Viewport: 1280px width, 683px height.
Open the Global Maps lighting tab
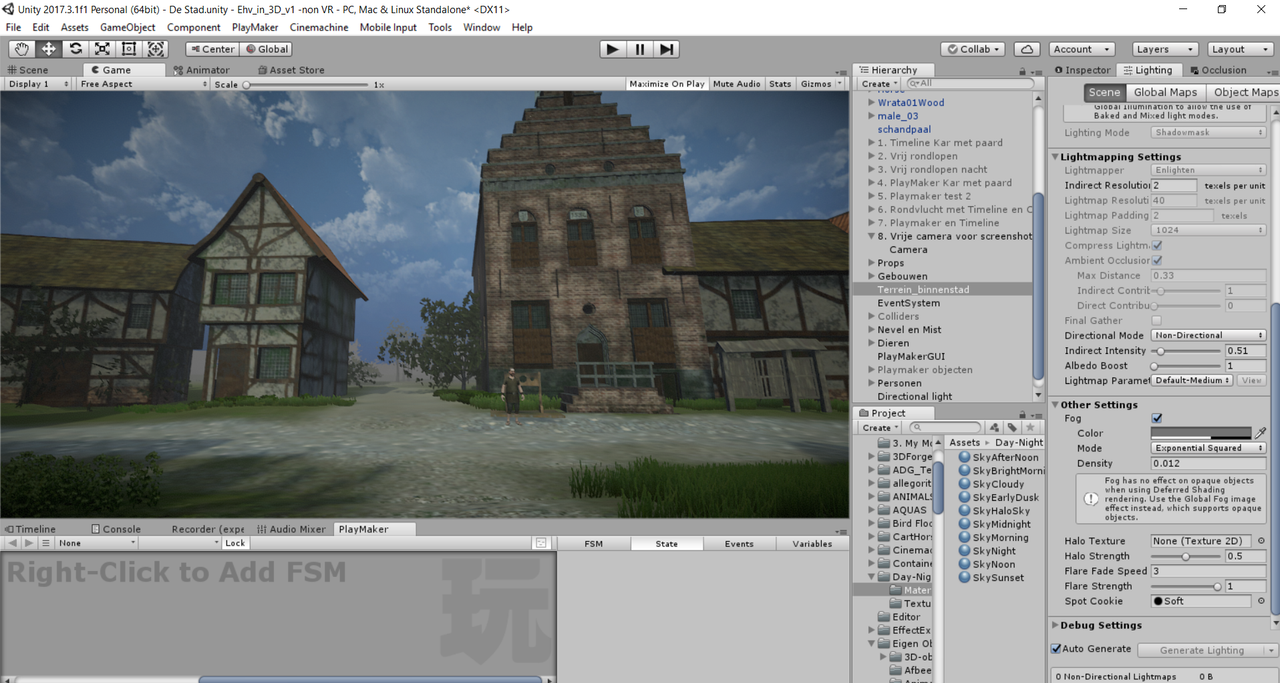1166,92
